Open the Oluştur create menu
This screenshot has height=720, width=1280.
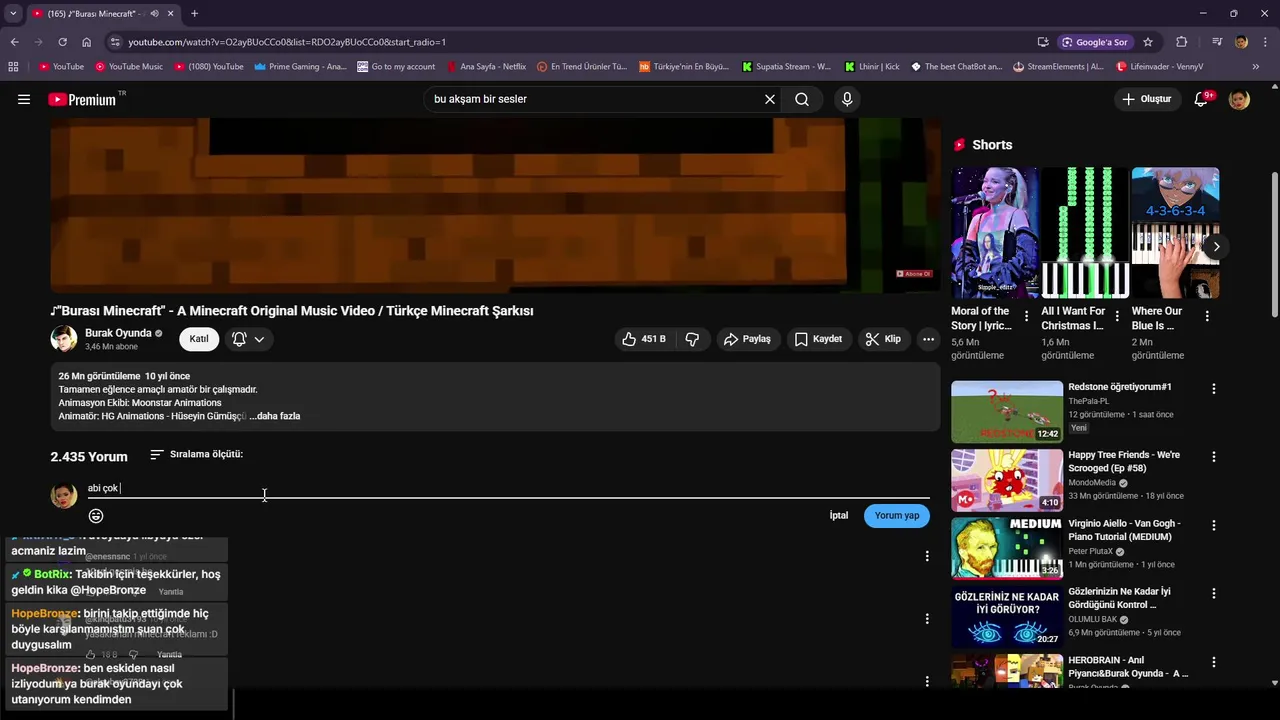[x=1146, y=99]
